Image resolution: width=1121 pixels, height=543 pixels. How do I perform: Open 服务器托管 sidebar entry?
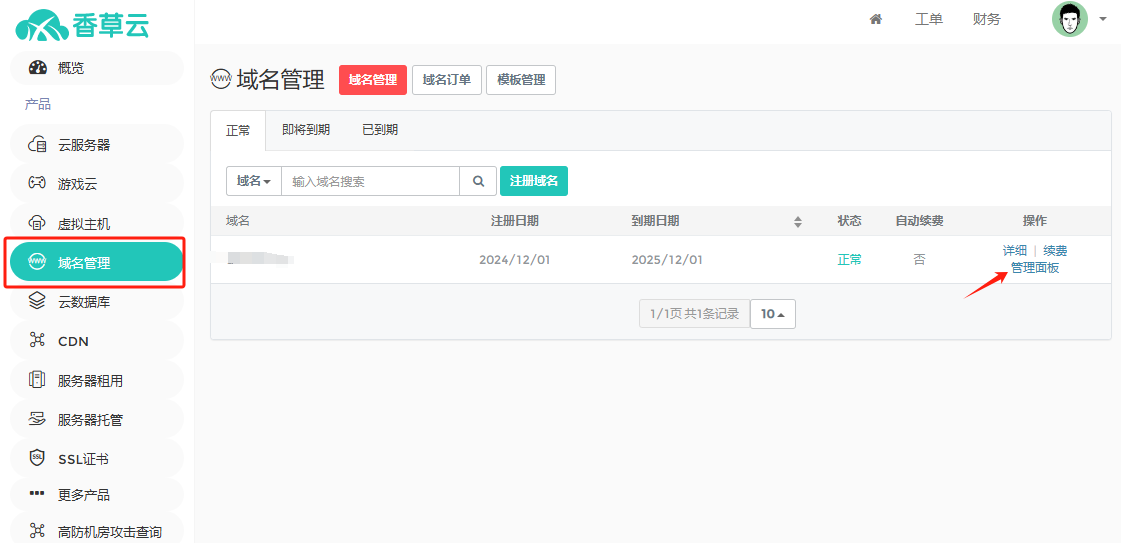[x=97, y=419]
